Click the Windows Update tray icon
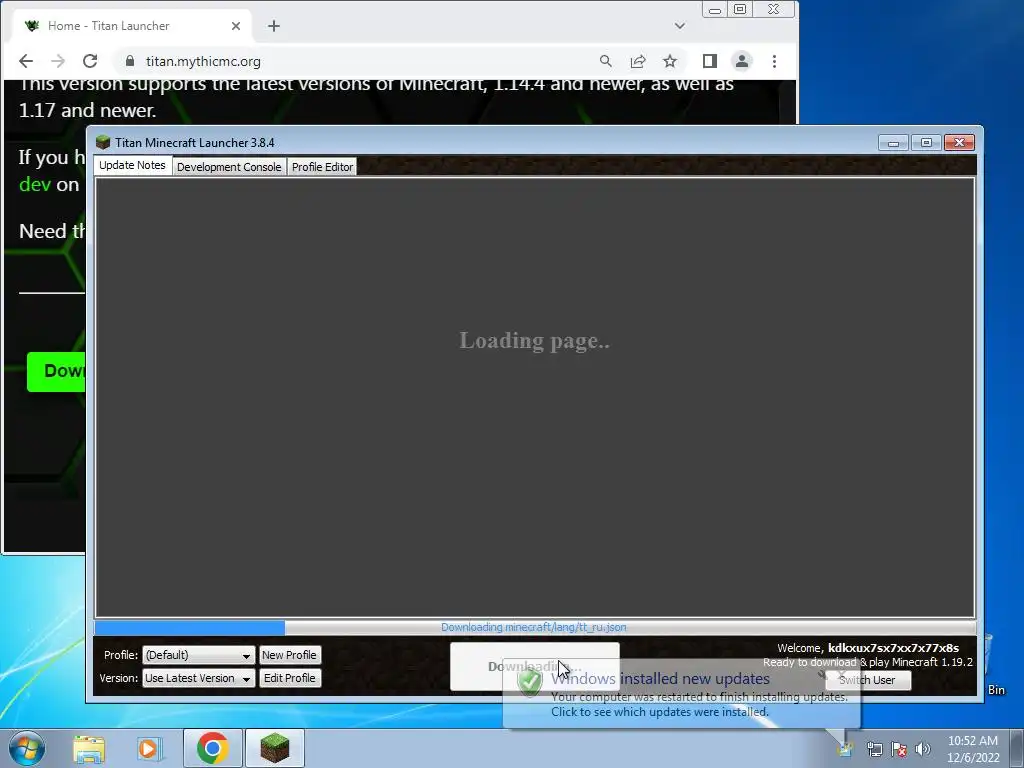 tap(845, 749)
